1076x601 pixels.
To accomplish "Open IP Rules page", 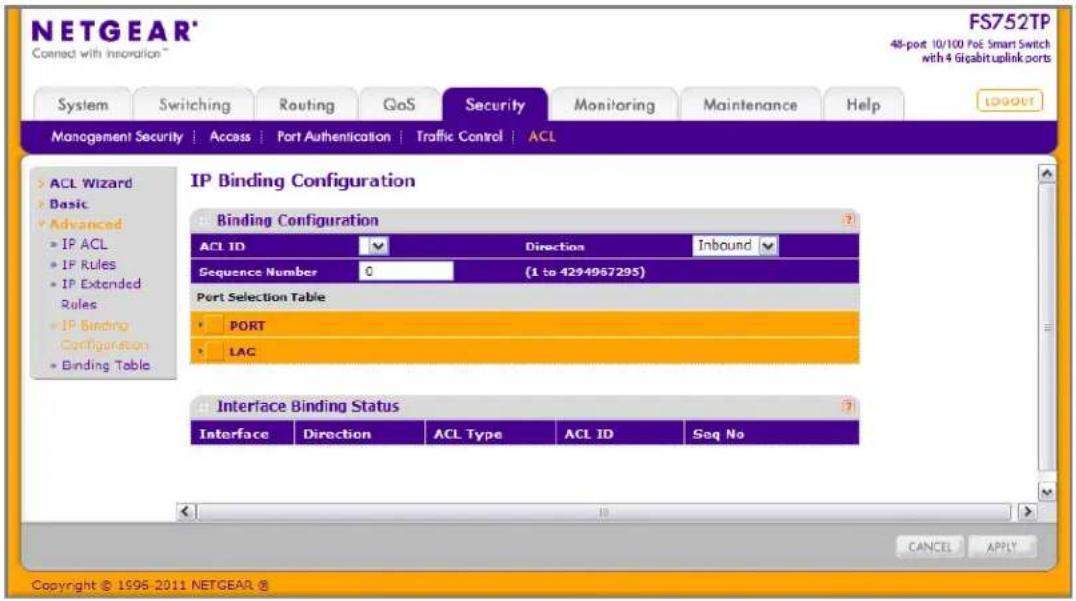I will click(x=89, y=264).
